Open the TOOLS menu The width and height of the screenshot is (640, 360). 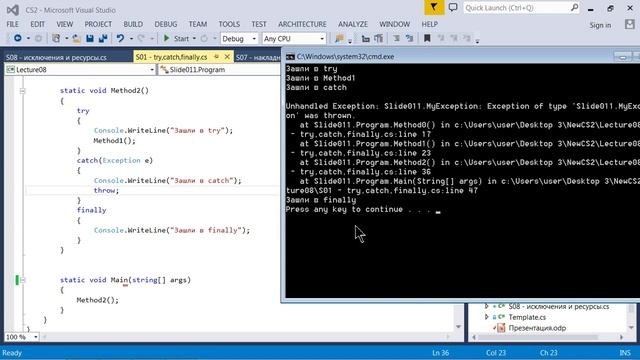tap(229, 24)
